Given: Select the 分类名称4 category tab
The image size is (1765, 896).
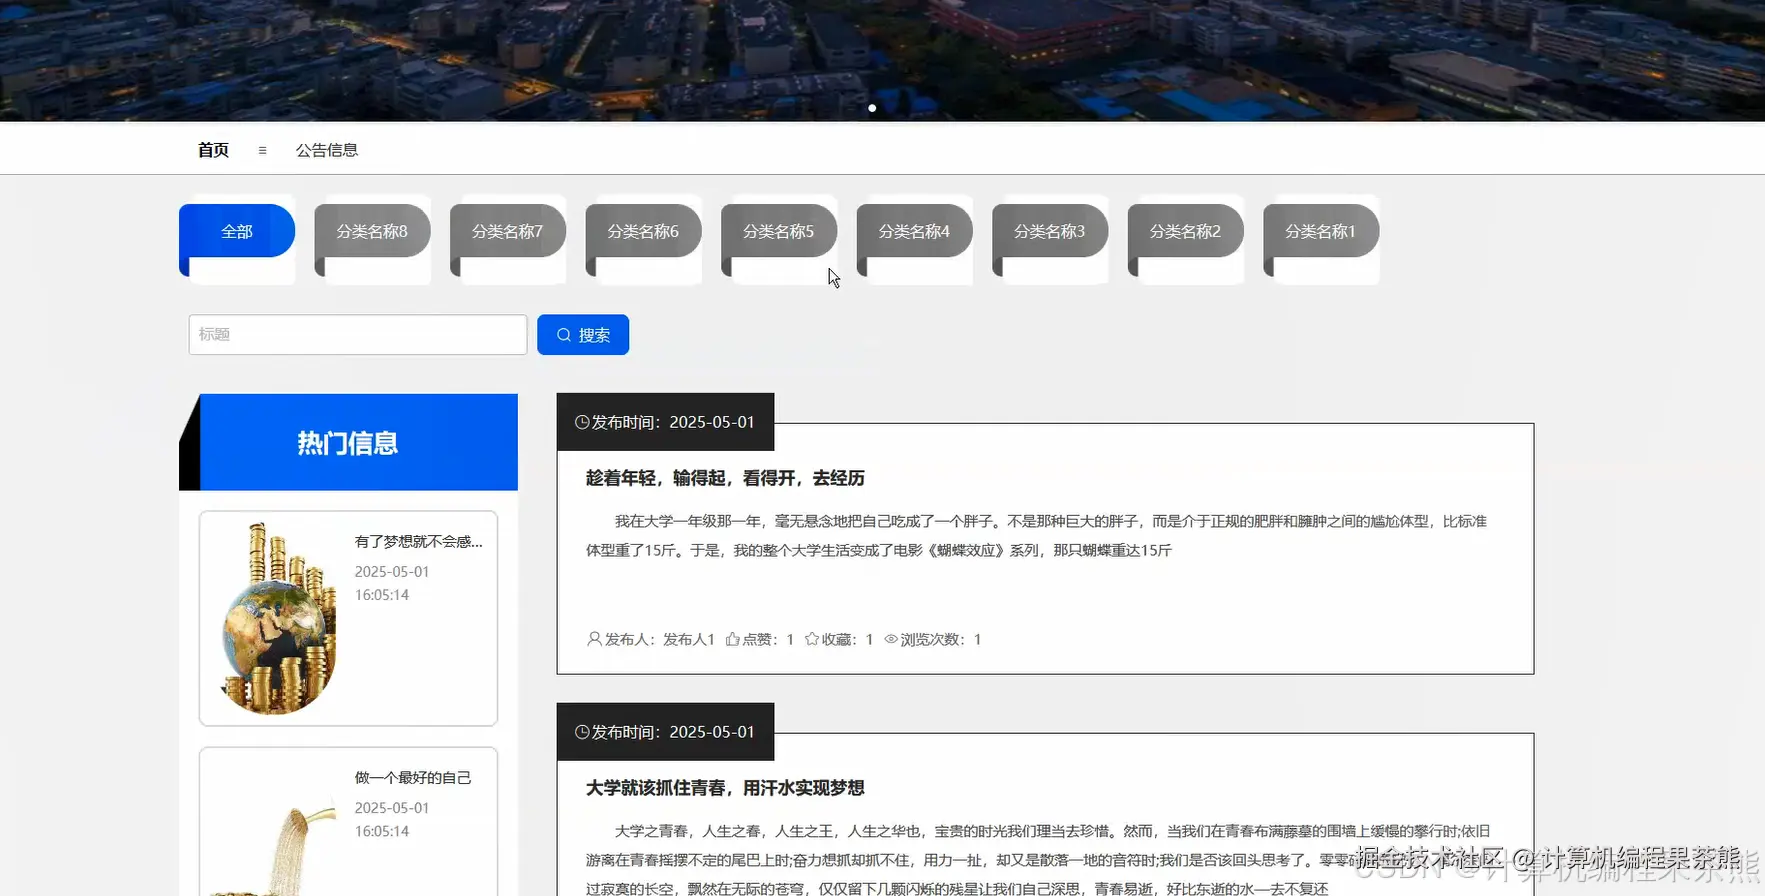Looking at the screenshot, I should [x=914, y=231].
